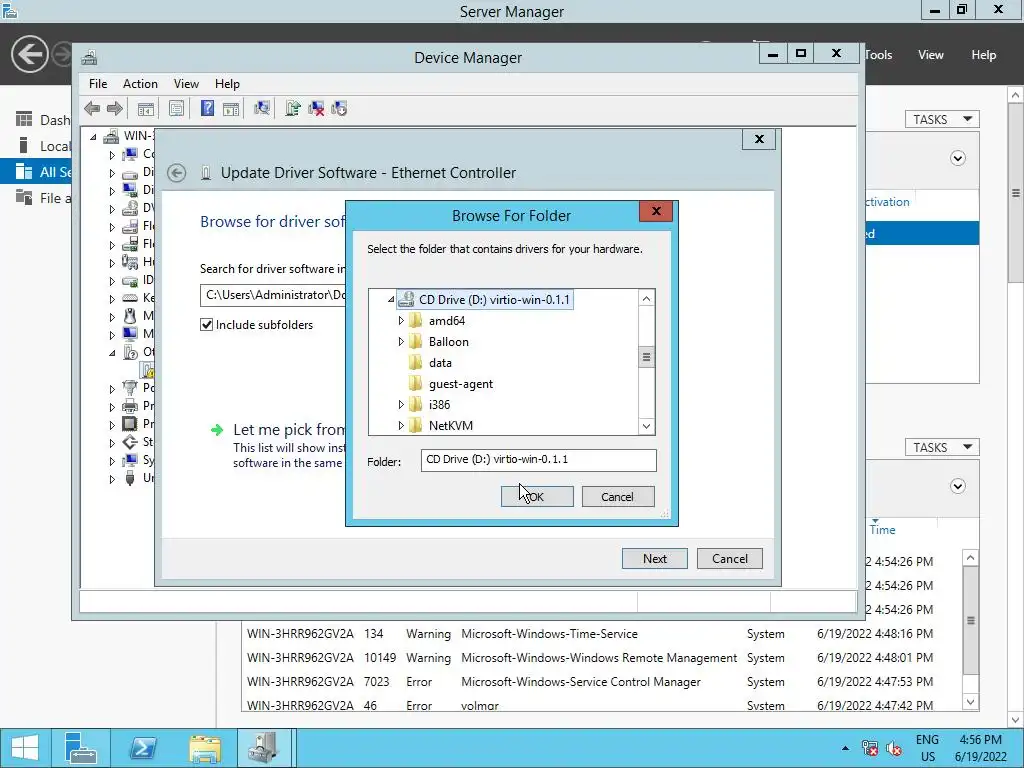1024x768 pixels.
Task: Click Scan for hardware changes icon
Action: pos(262,108)
